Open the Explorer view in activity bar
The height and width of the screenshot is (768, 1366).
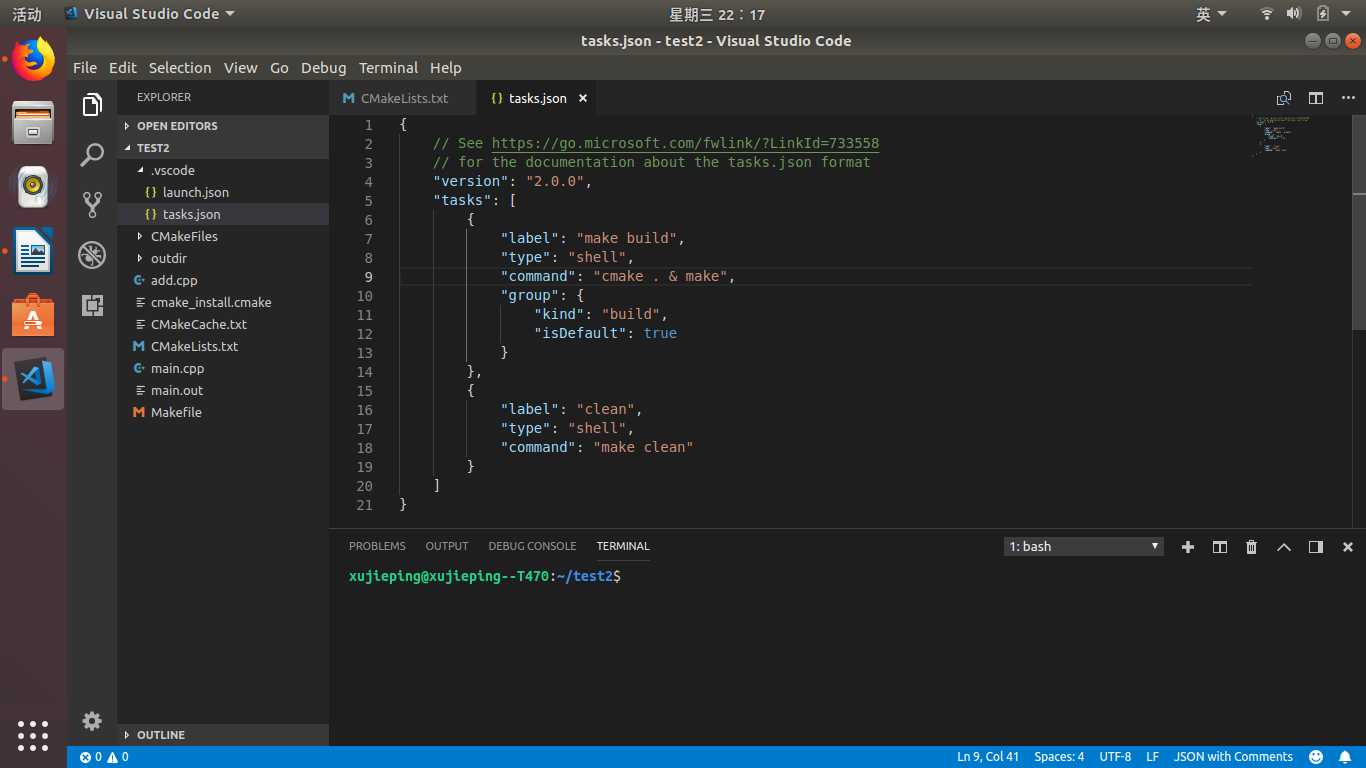point(92,105)
